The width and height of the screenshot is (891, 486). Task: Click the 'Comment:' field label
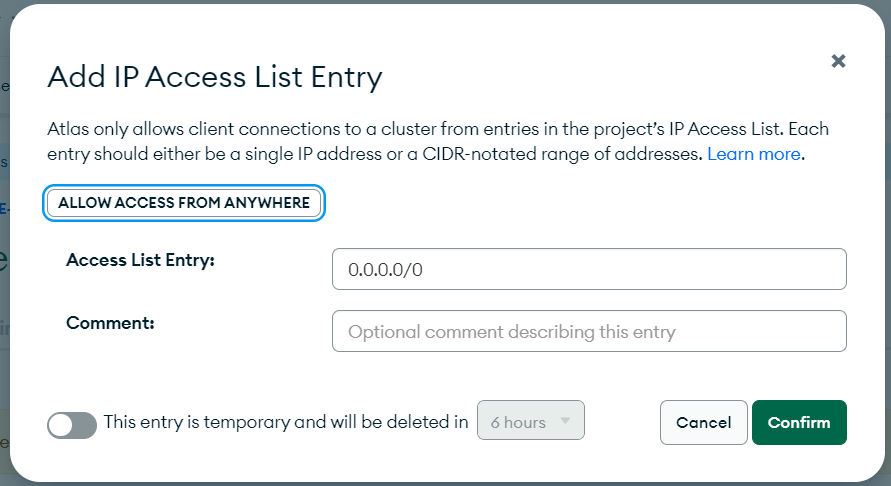coord(110,323)
